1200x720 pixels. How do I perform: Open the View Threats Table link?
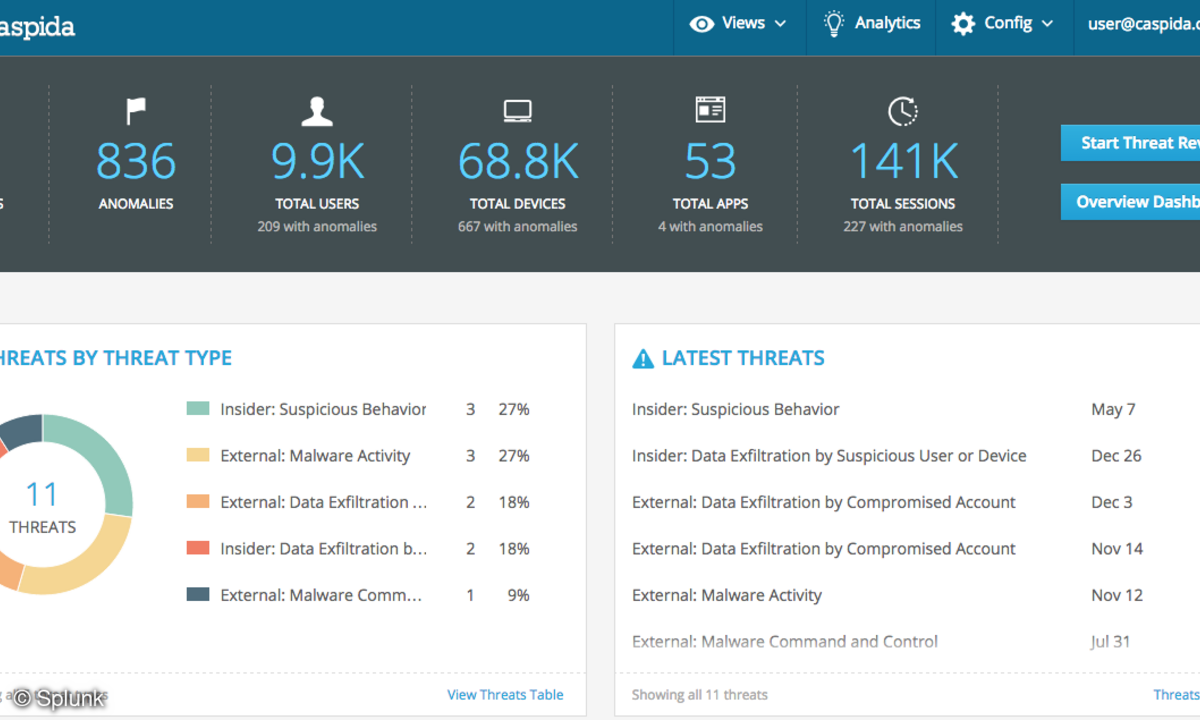point(505,695)
